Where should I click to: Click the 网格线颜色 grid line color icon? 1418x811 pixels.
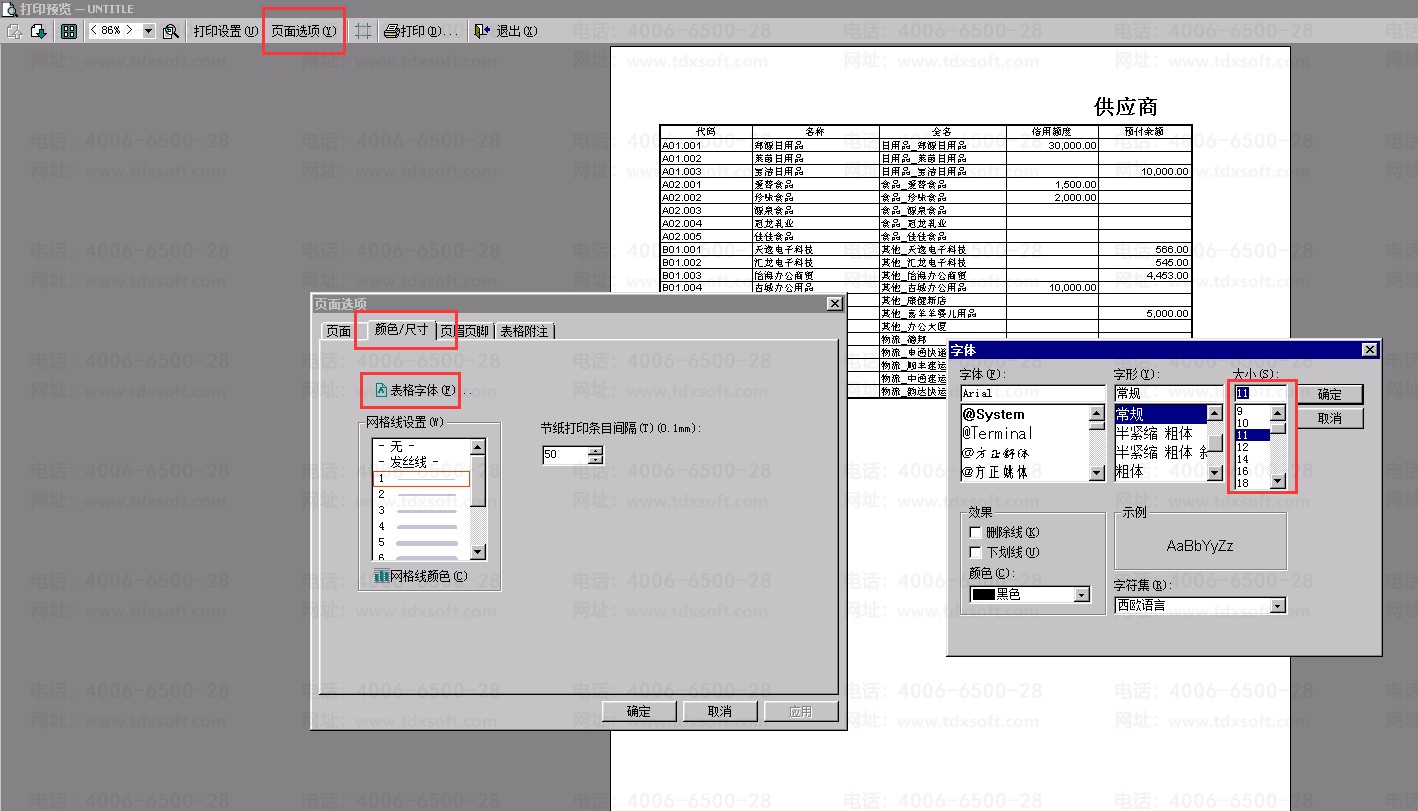tap(381, 576)
